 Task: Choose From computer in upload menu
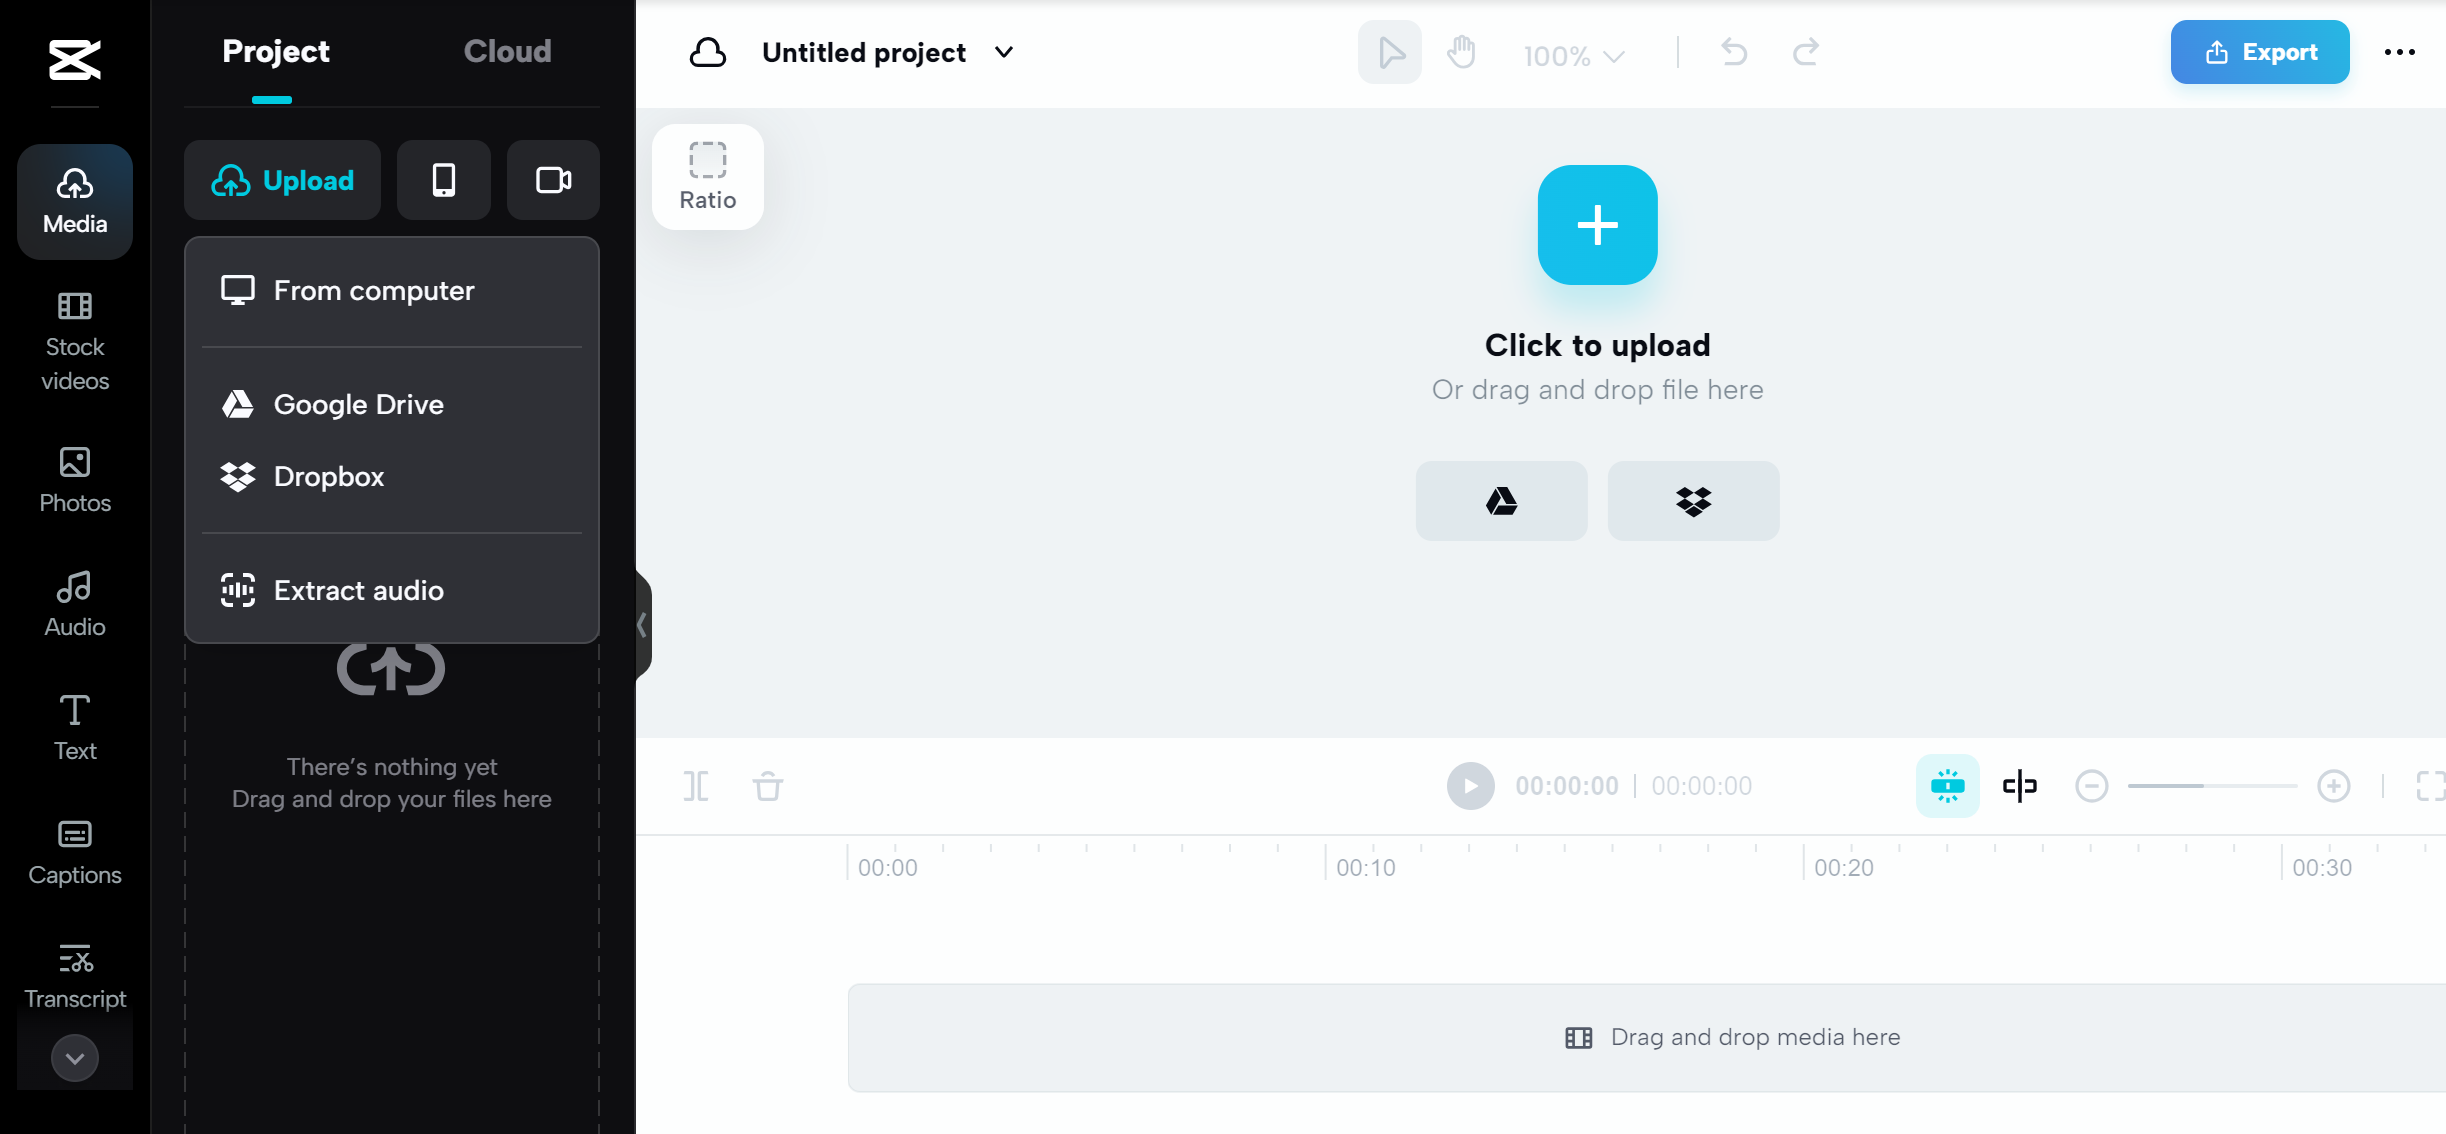coord(373,290)
